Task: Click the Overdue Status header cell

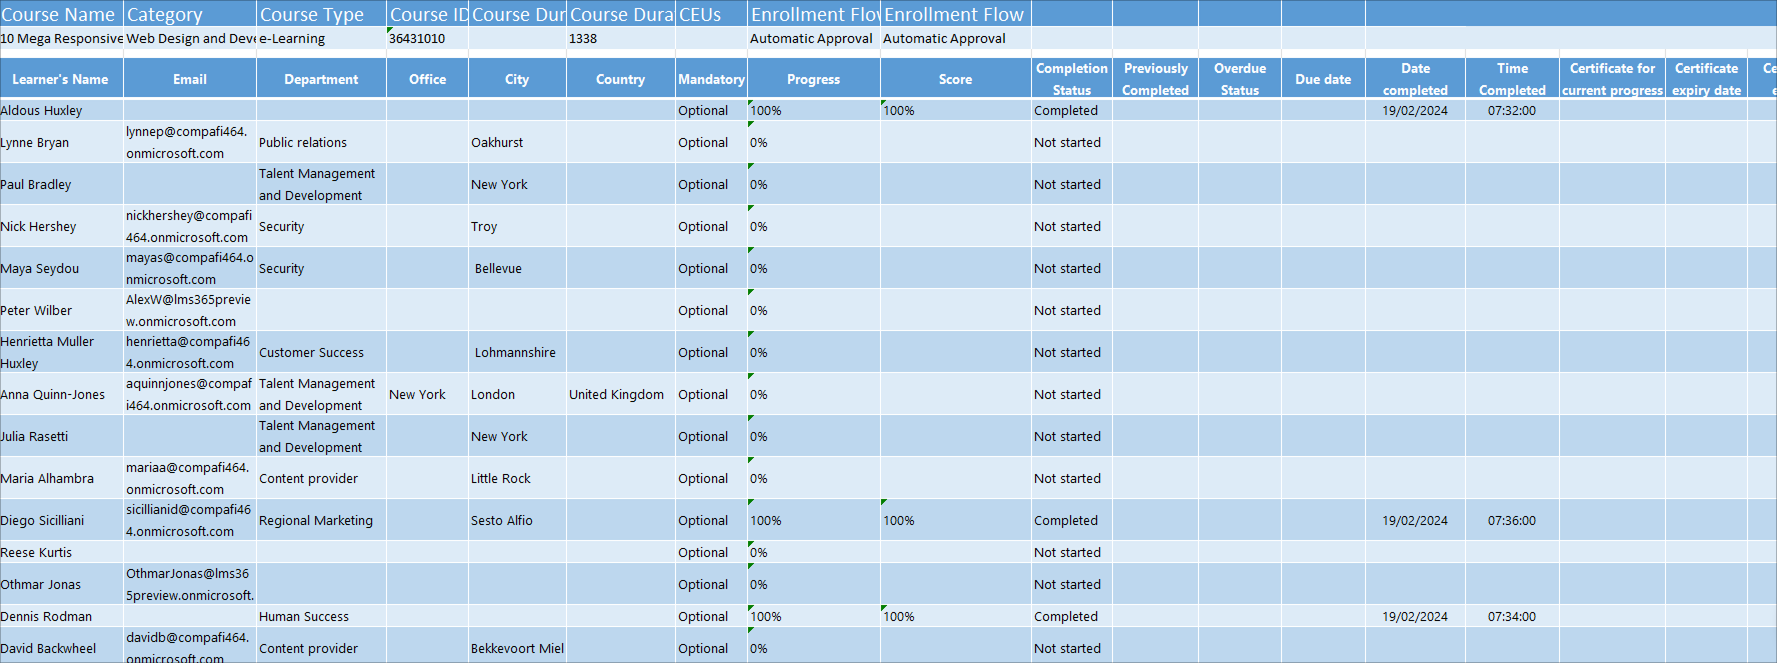Action: pos(1240,79)
